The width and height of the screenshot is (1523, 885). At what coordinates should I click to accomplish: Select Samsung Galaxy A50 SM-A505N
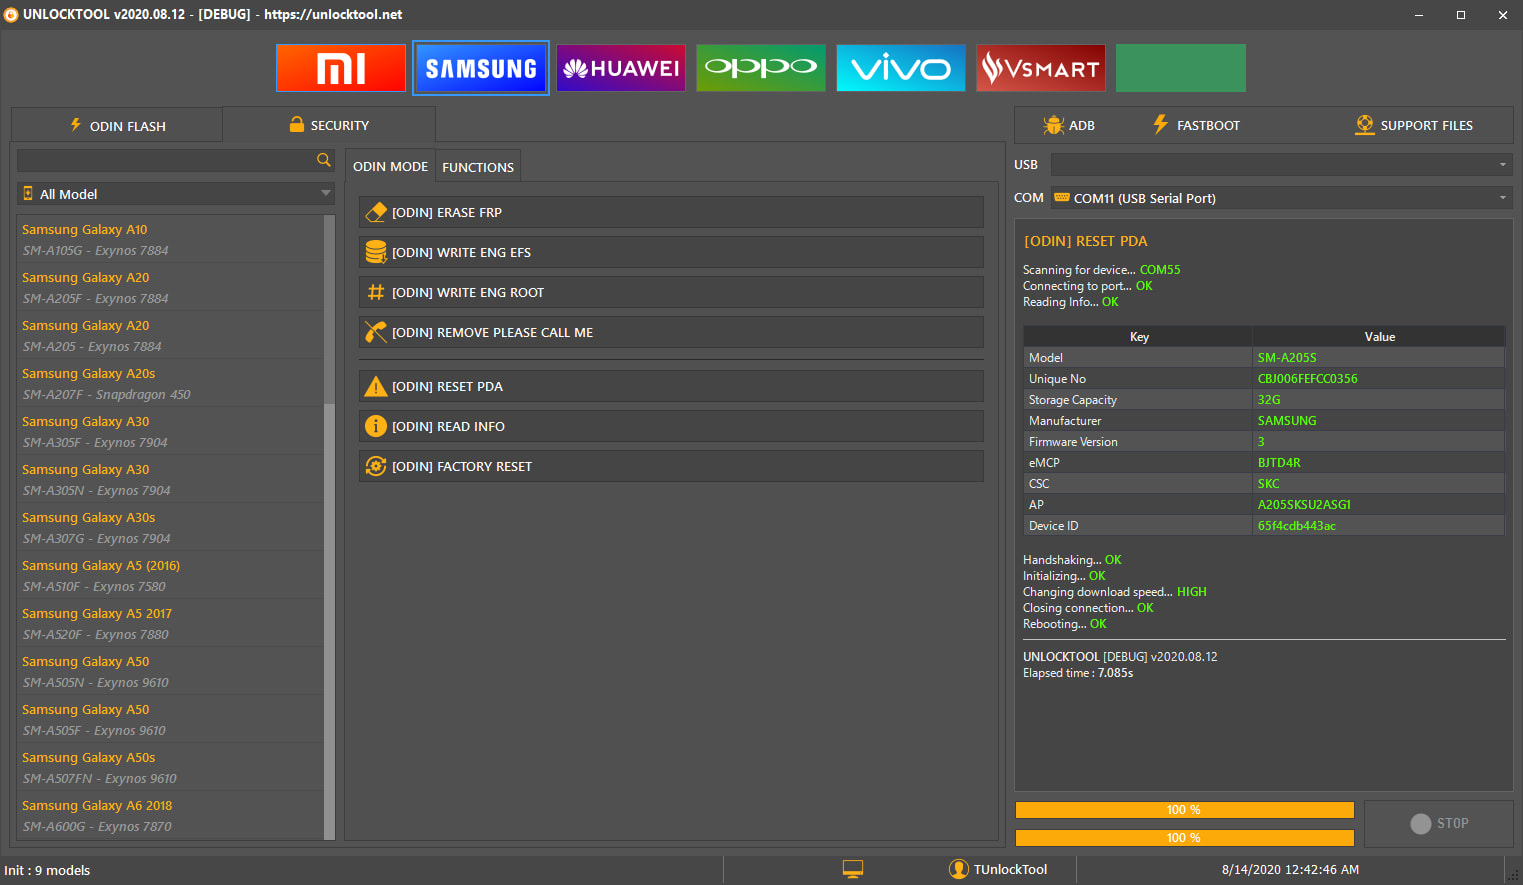170,671
